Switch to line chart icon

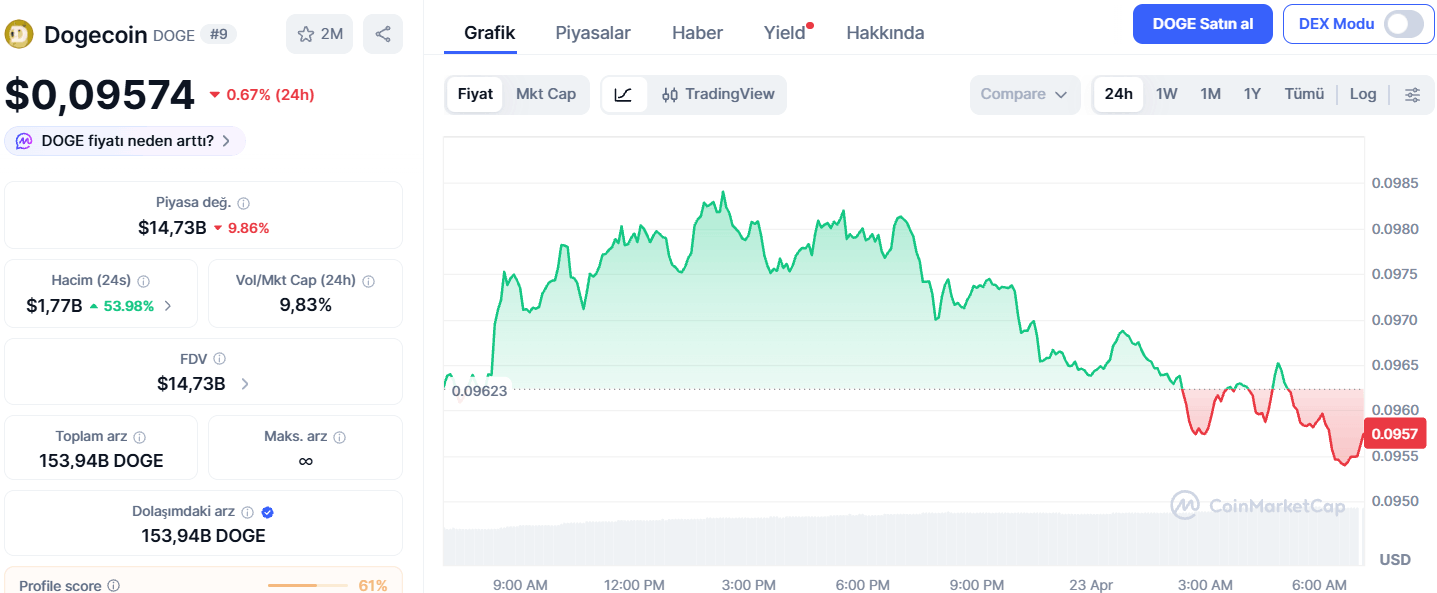[623, 94]
